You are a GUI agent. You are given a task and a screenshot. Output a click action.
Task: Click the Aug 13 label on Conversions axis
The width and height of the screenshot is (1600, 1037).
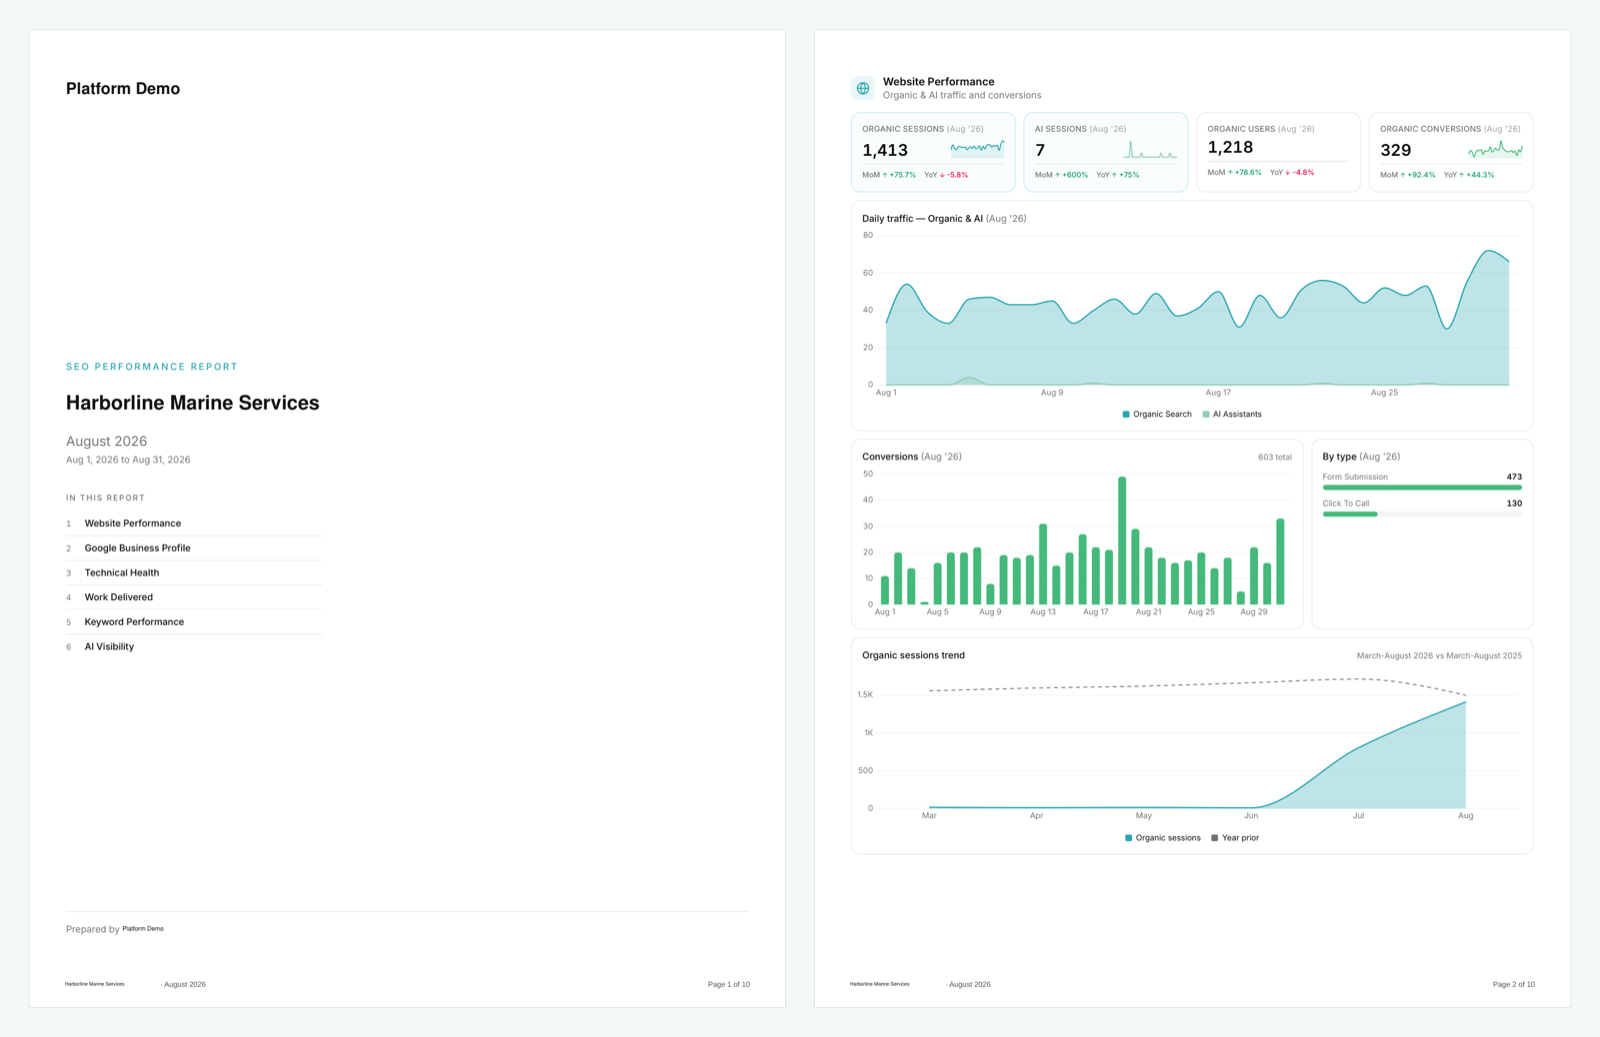(x=1043, y=612)
